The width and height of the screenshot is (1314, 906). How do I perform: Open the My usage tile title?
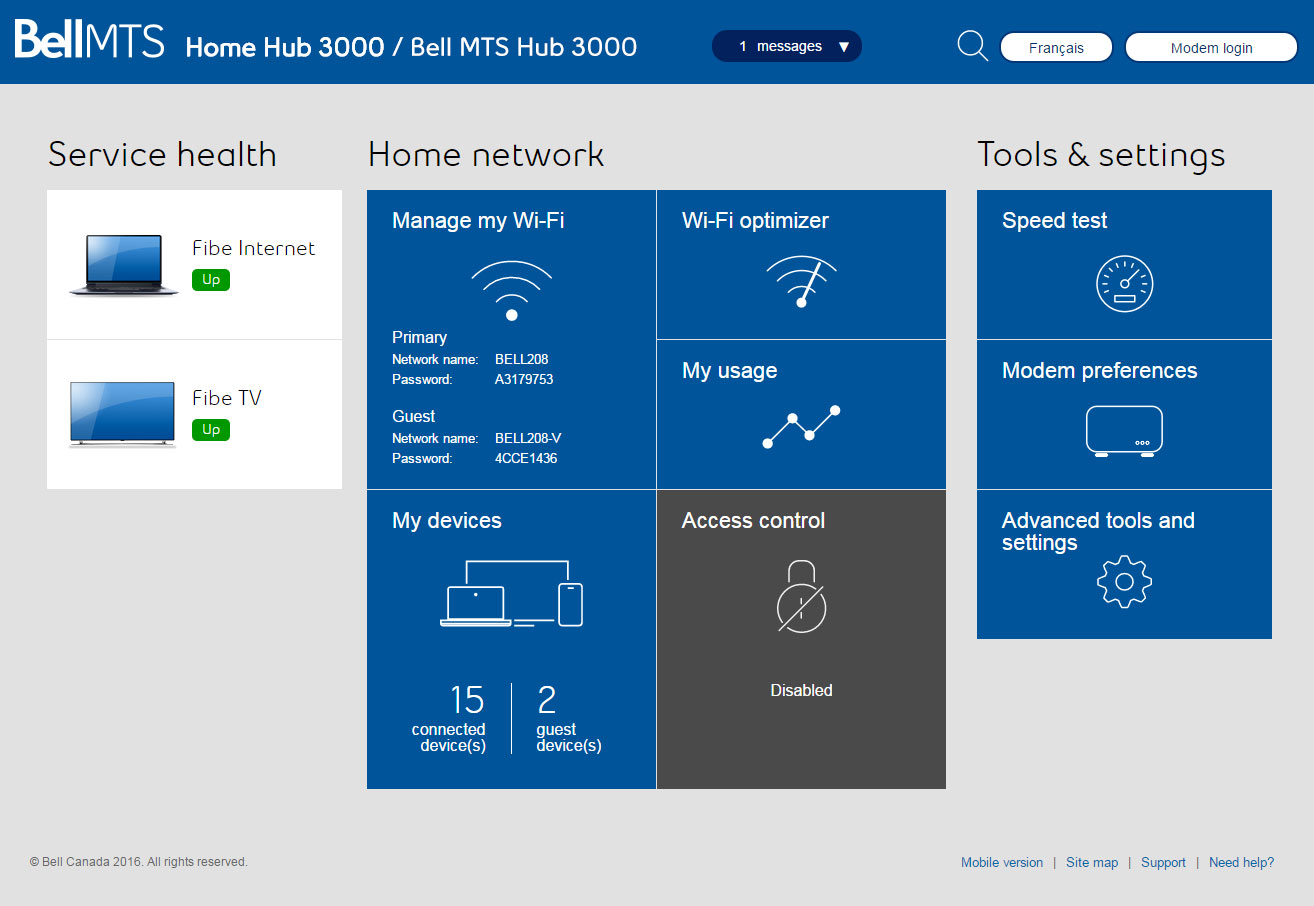(x=729, y=371)
